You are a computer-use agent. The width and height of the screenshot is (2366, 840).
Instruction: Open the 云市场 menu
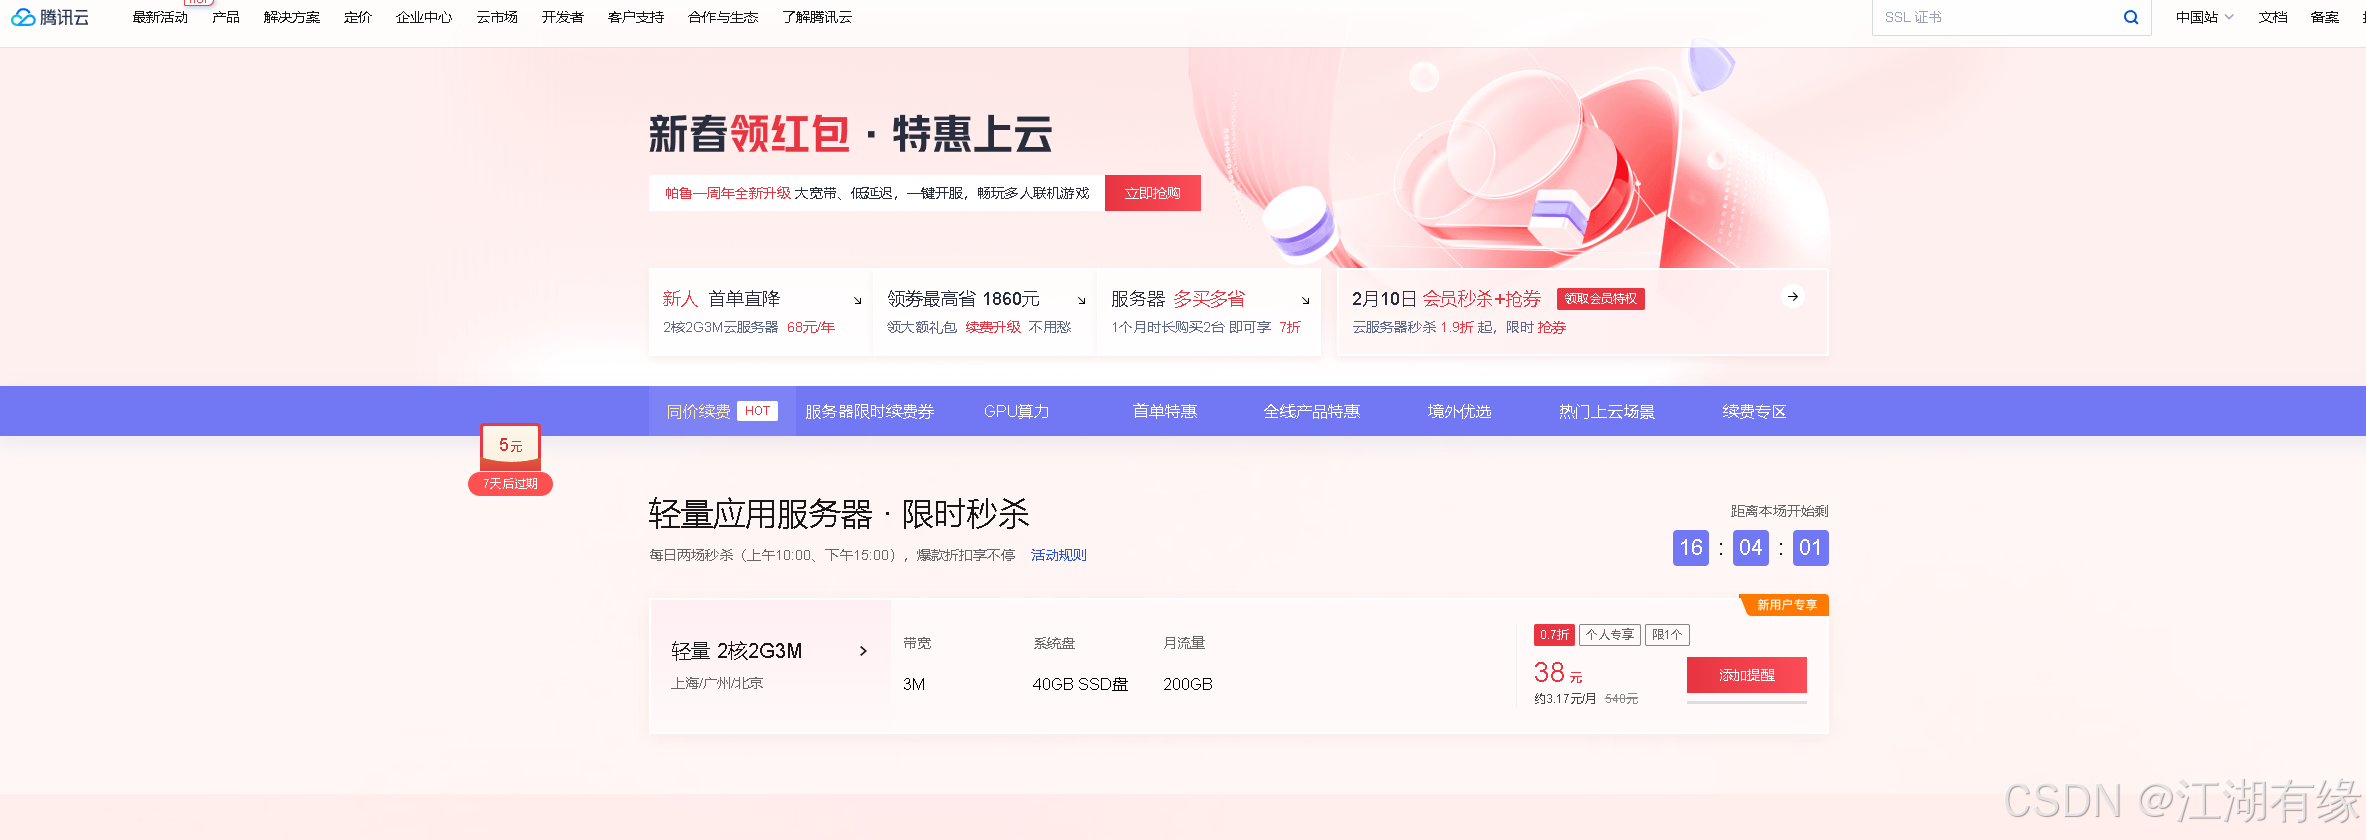[x=497, y=17]
